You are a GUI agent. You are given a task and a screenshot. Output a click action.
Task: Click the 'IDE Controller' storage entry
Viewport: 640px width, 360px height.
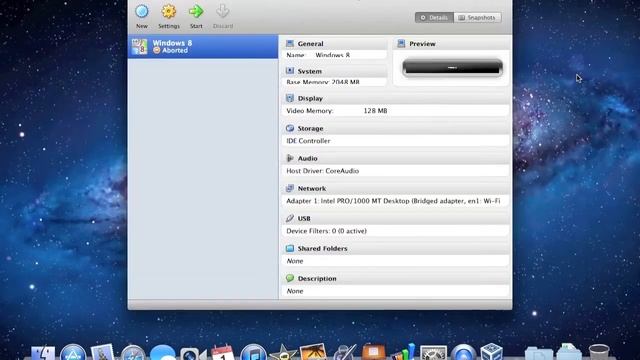pyautogui.click(x=308, y=141)
